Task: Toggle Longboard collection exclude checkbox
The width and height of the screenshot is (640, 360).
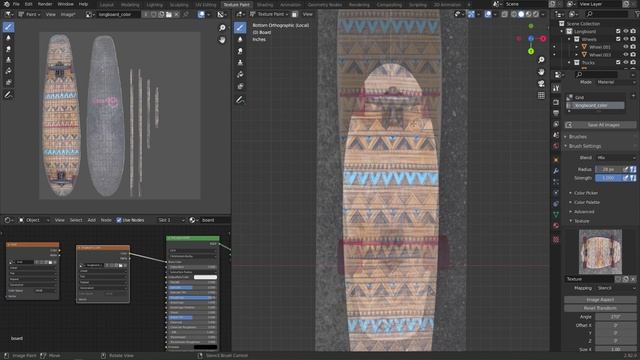Action: (x=618, y=31)
